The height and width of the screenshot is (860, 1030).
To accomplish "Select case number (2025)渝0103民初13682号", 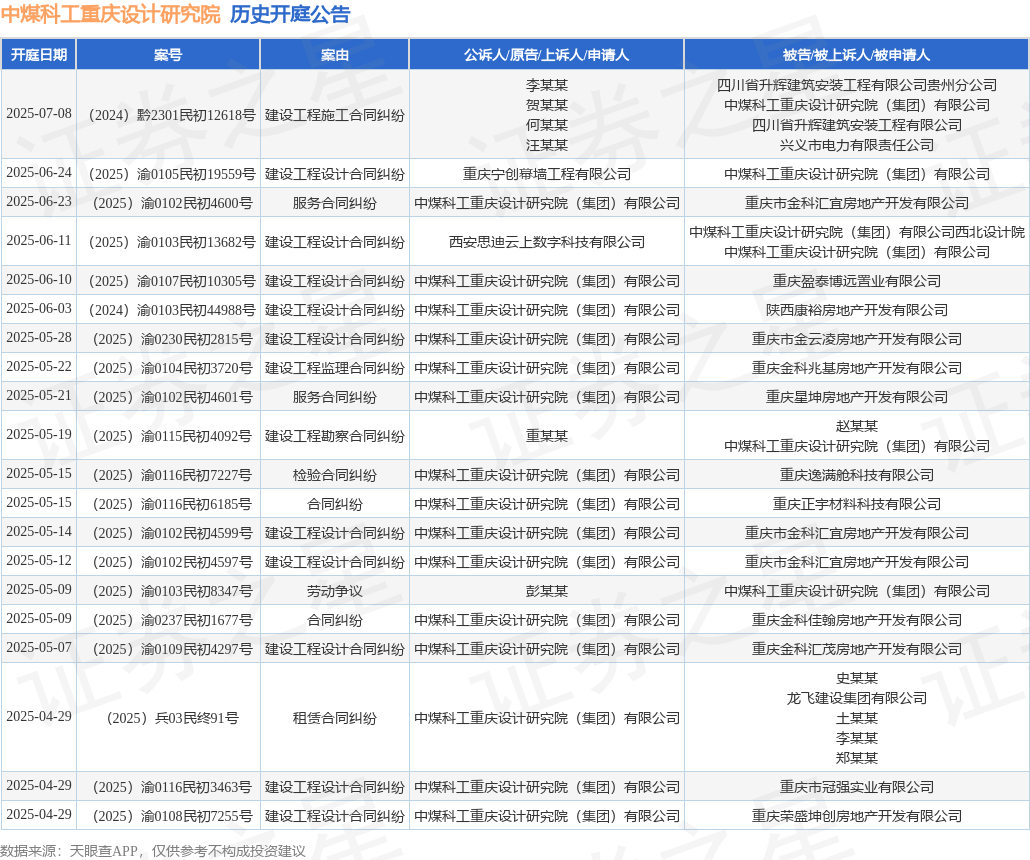I will pos(172,242).
